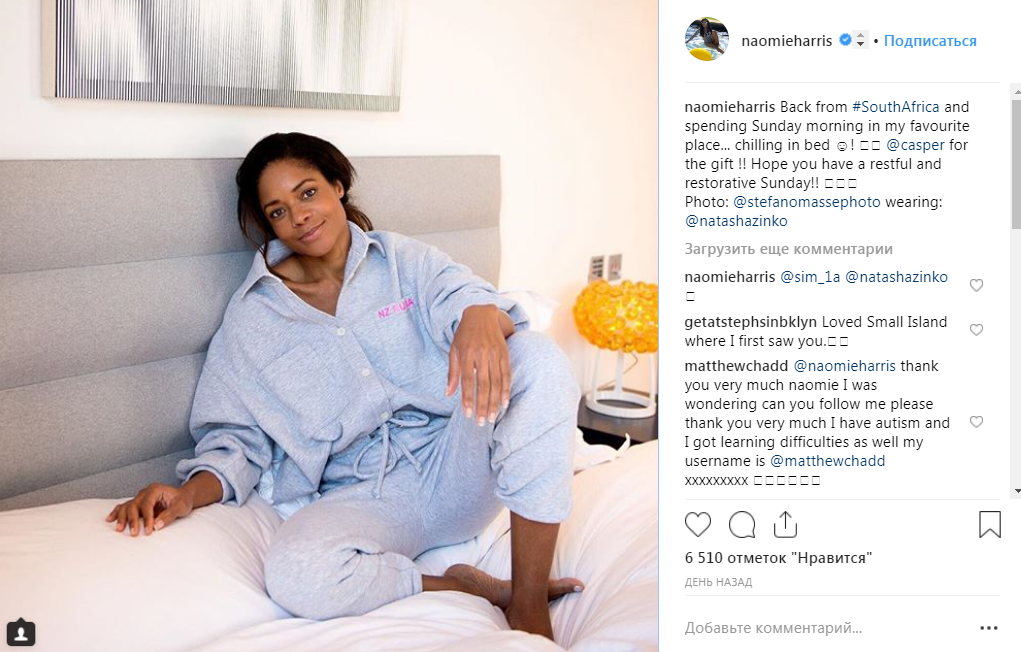Open more options three-dots icon
The width and height of the screenshot is (1021, 652).
988,628
